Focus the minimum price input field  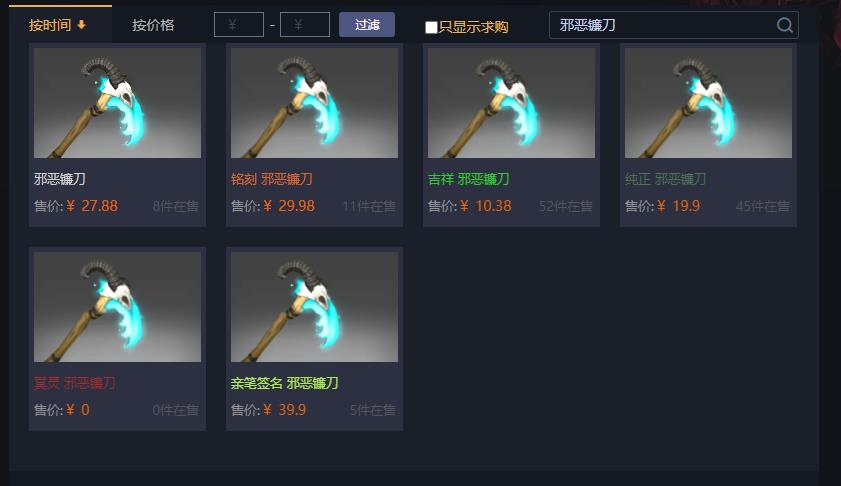coord(239,25)
